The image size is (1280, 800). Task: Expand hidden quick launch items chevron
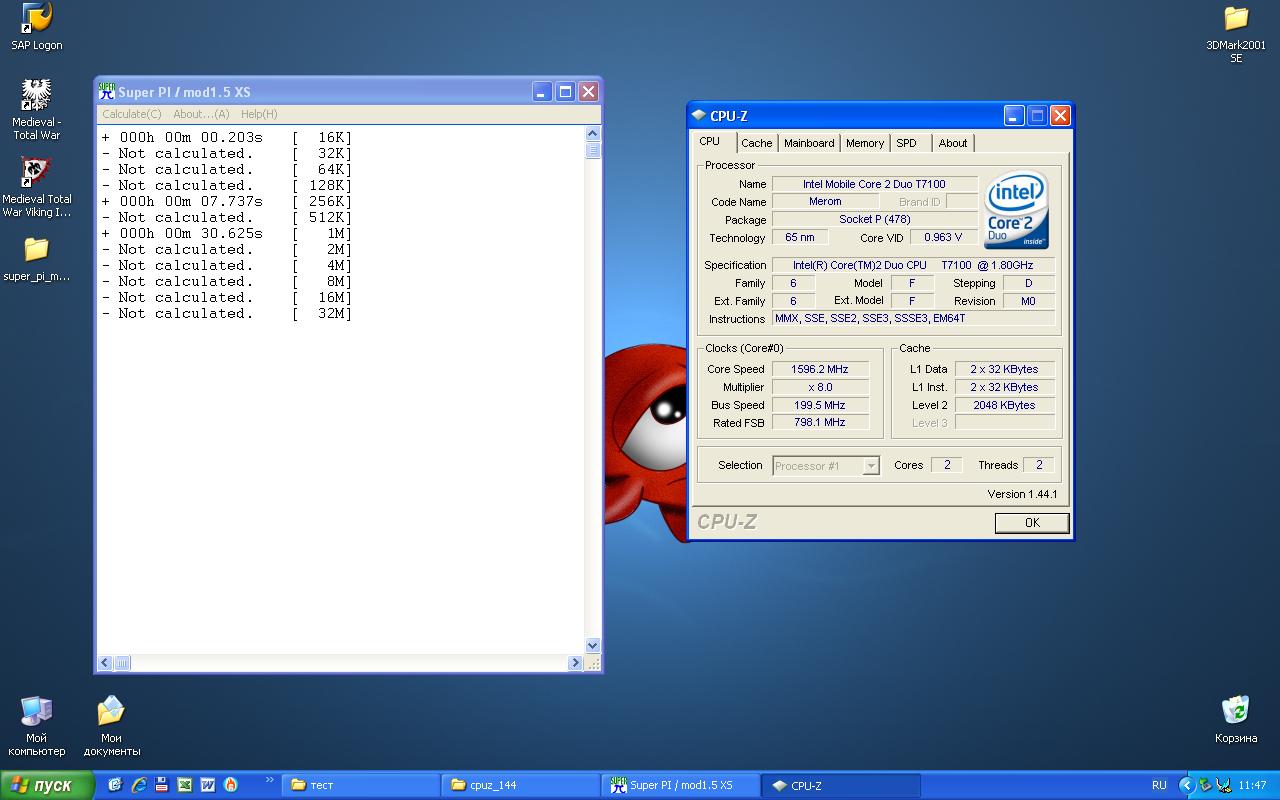[269, 781]
